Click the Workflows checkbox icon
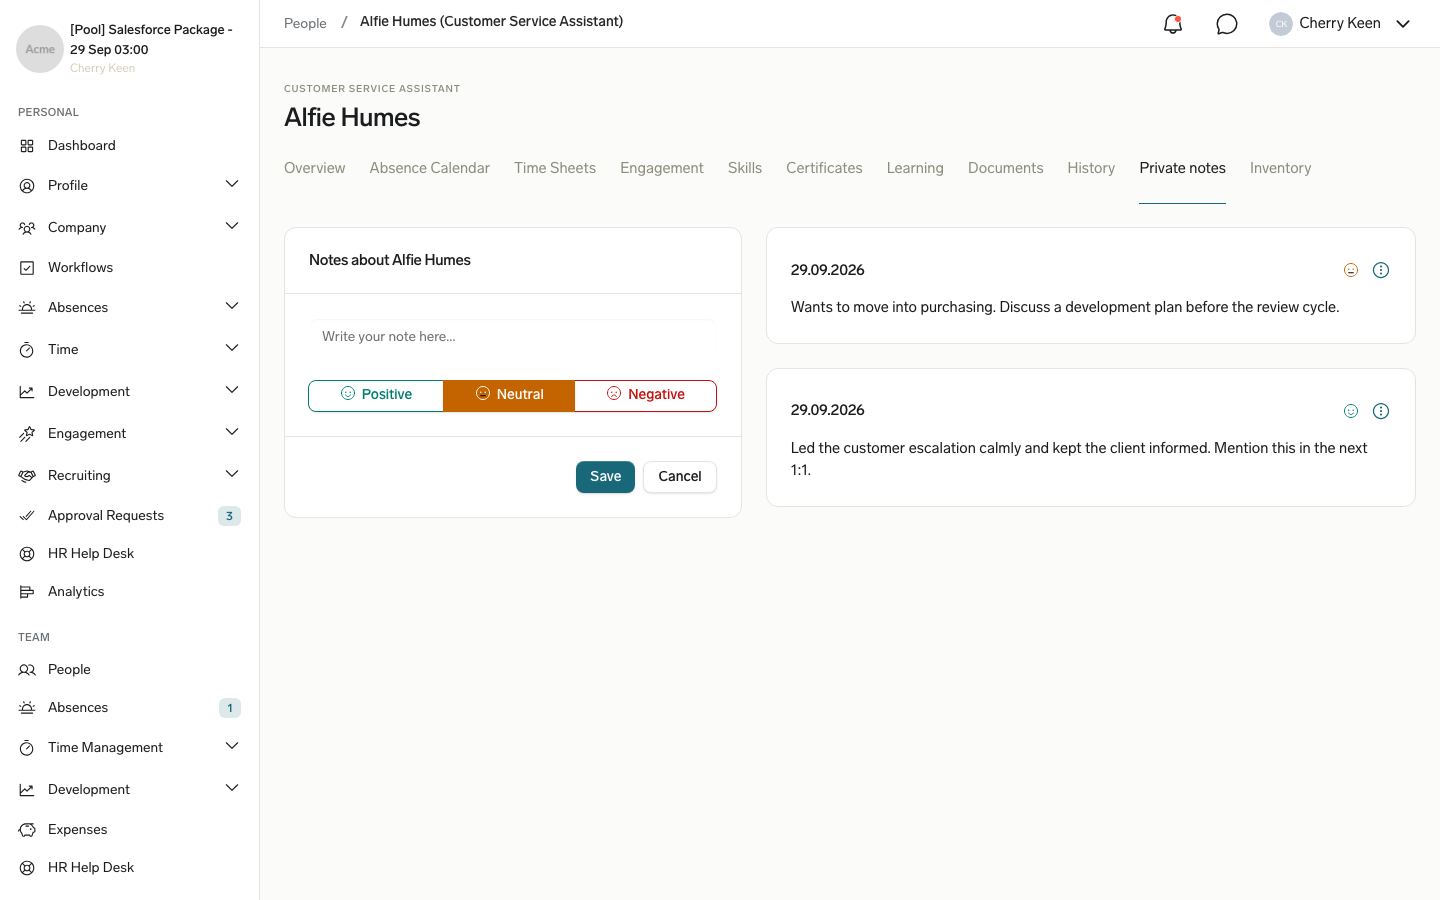 tap(27, 268)
